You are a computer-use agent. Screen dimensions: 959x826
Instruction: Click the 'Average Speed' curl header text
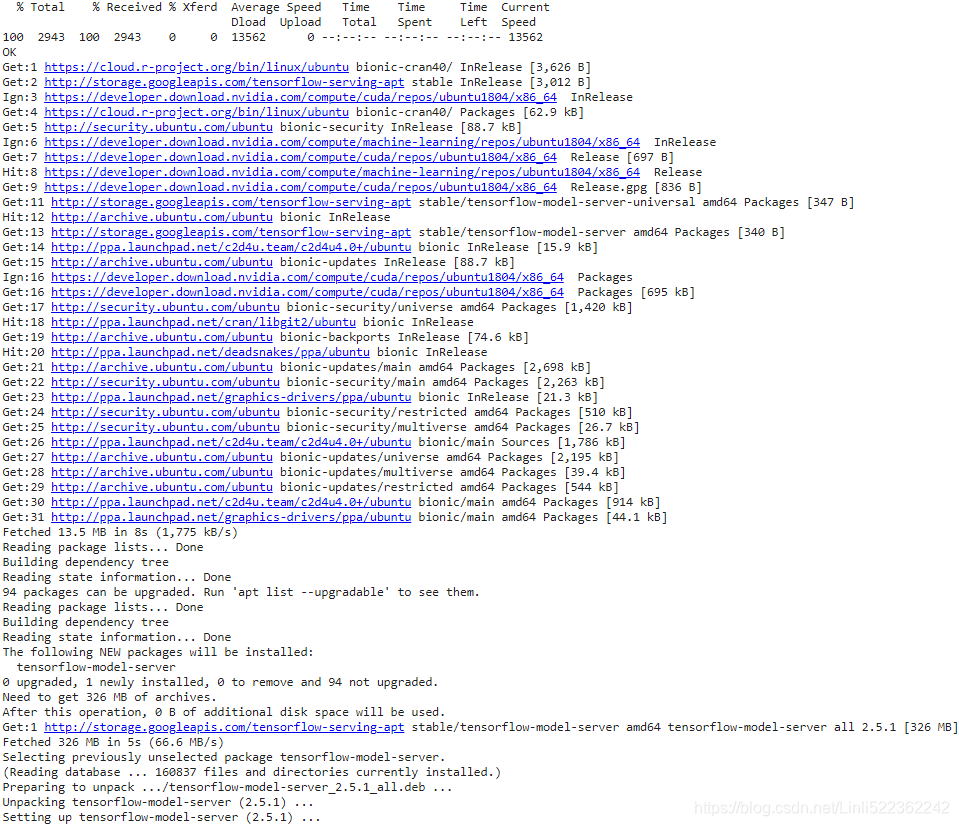pyautogui.click(x=276, y=7)
